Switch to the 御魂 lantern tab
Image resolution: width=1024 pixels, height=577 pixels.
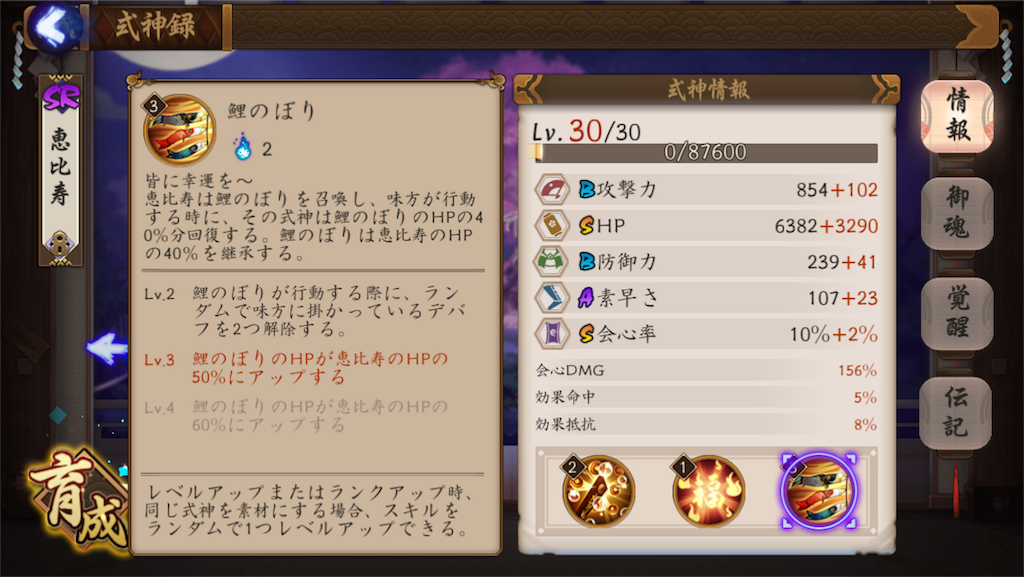coord(957,213)
